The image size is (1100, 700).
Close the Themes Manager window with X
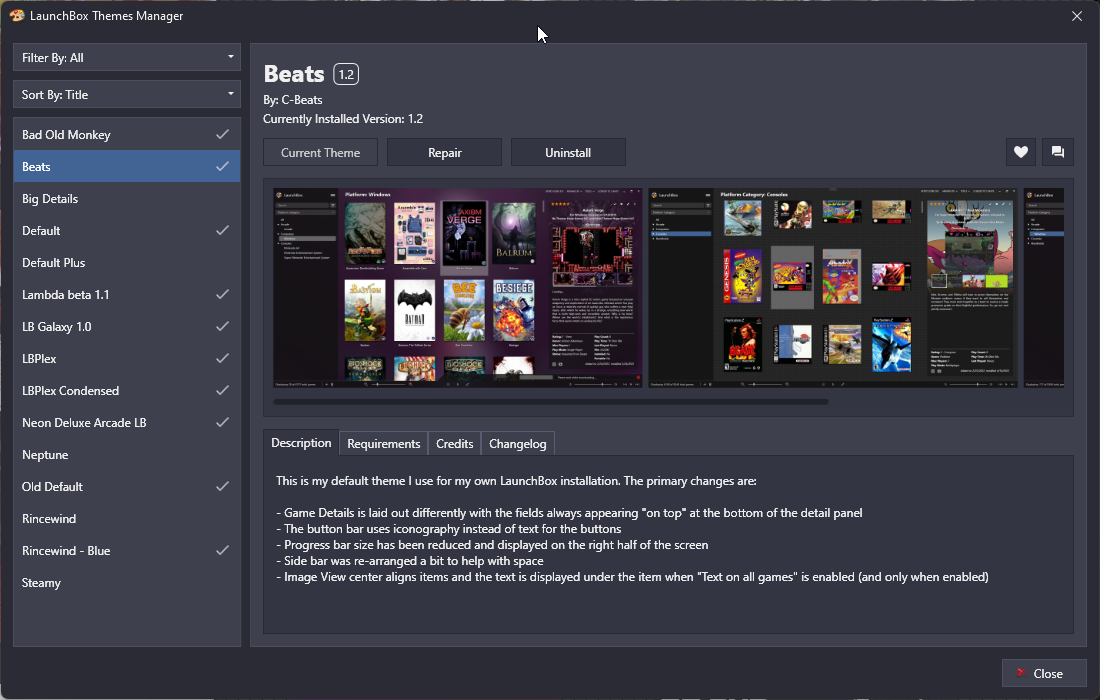(1077, 16)
